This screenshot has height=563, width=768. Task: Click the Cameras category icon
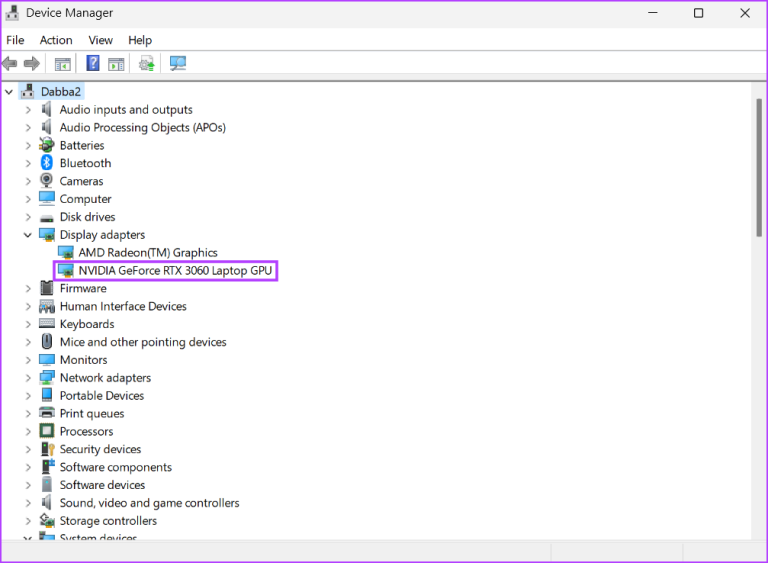pyautogui.click(x=47, y=181)
